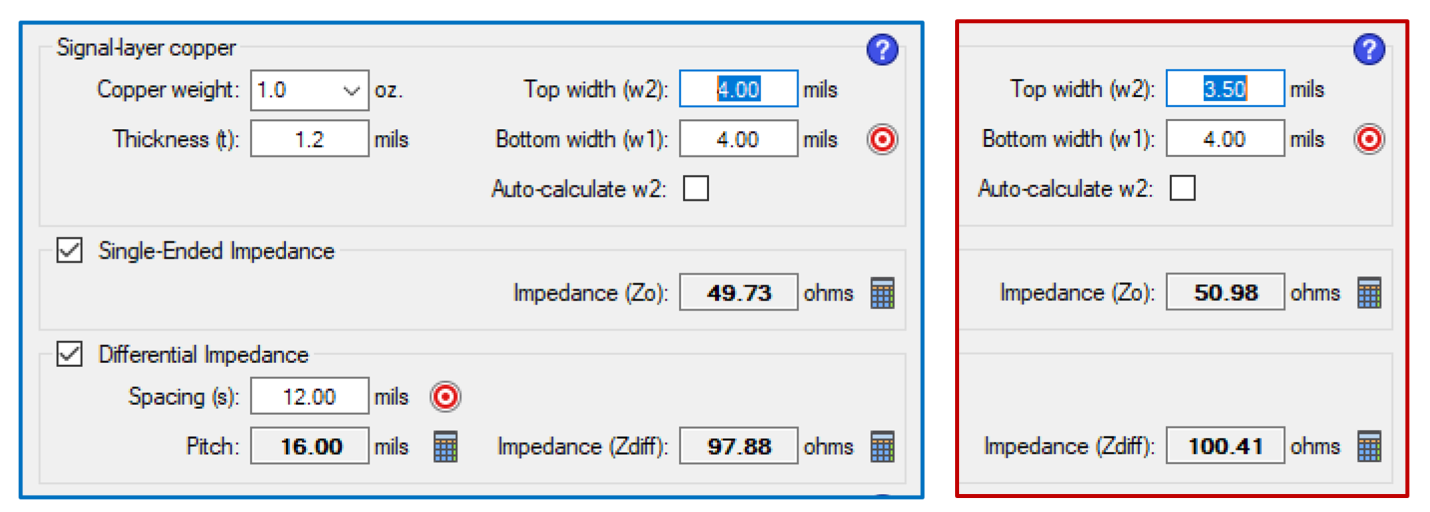The image size is (1430, 512).
Task: Click the Spacing (s) input field
Action: point(309,397)
